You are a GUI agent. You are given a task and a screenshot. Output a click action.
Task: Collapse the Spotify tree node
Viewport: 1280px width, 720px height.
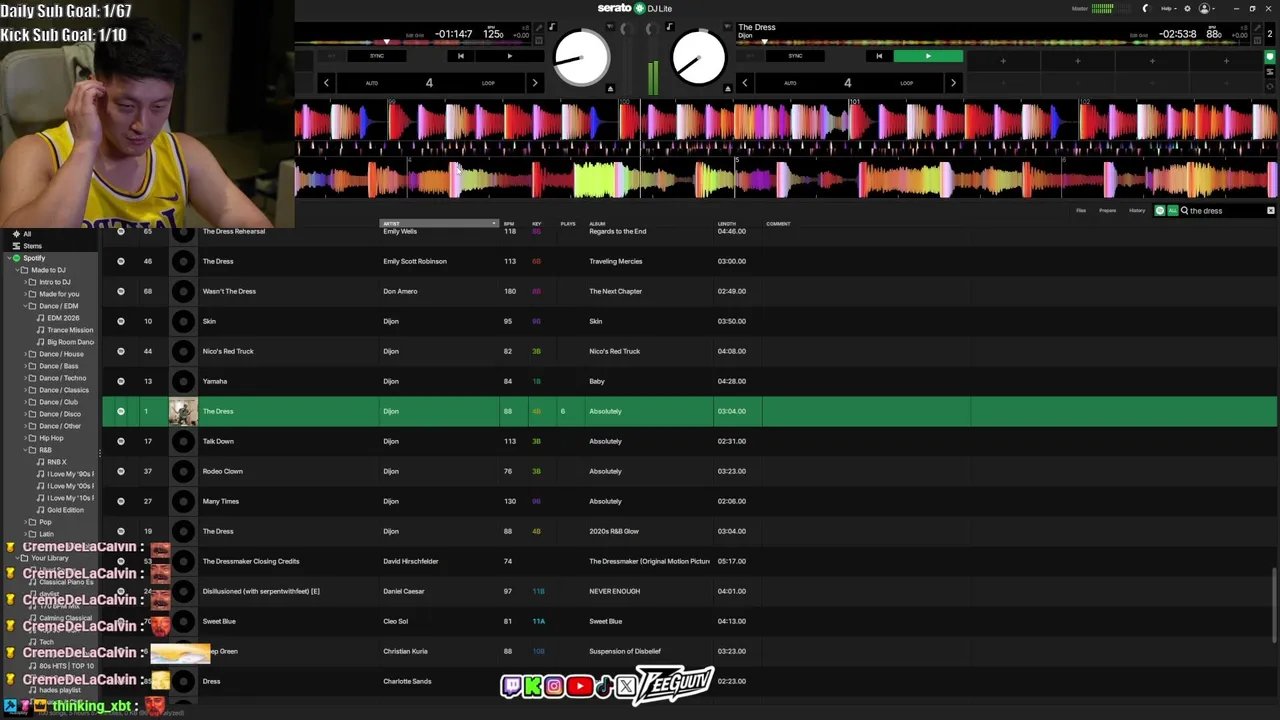[8, 258]
